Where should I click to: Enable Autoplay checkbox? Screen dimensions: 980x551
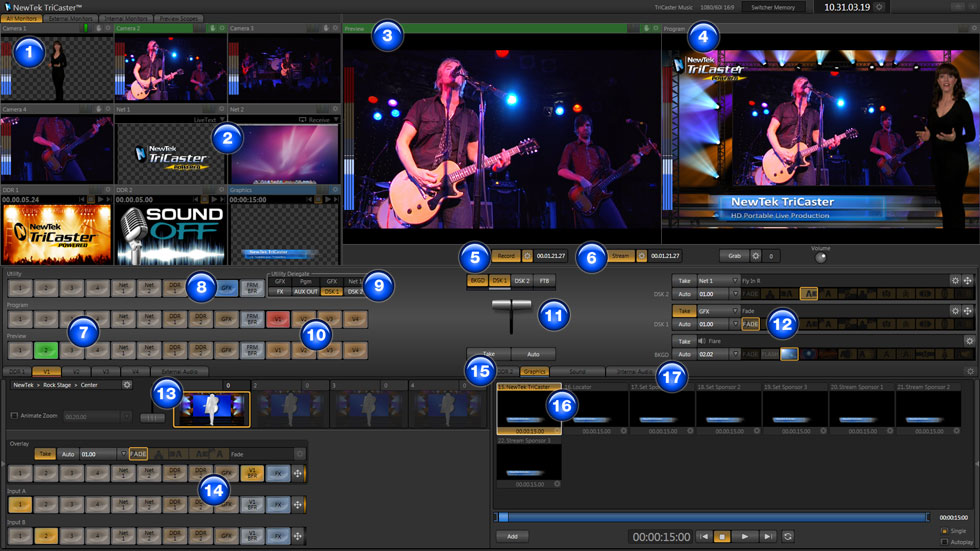click(x=944, y=542)
